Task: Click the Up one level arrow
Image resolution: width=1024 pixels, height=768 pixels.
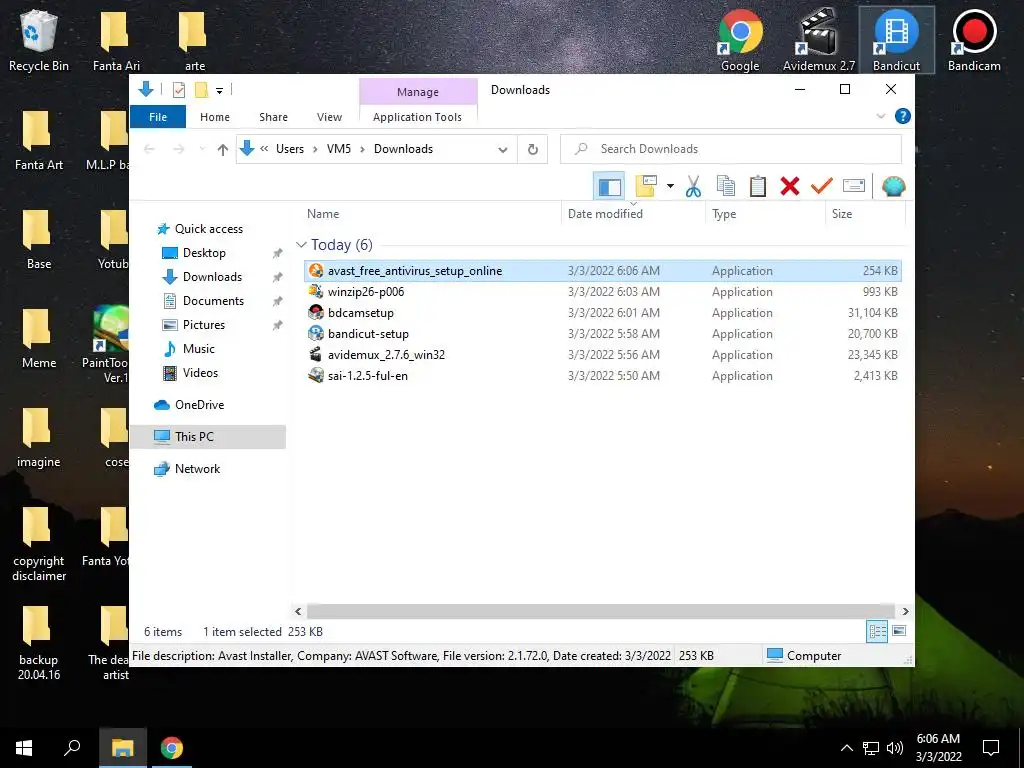Action: (223, 150)
